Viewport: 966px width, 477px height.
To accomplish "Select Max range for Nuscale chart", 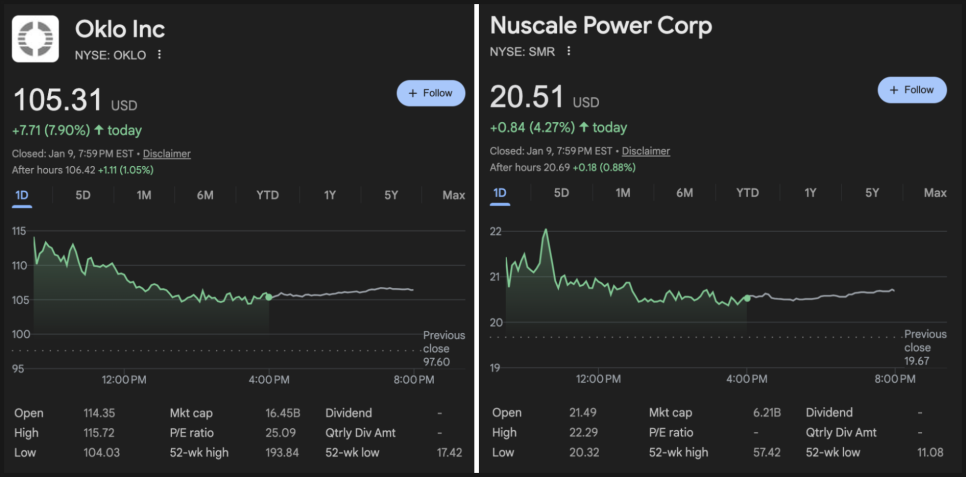I will click(935, 193).
